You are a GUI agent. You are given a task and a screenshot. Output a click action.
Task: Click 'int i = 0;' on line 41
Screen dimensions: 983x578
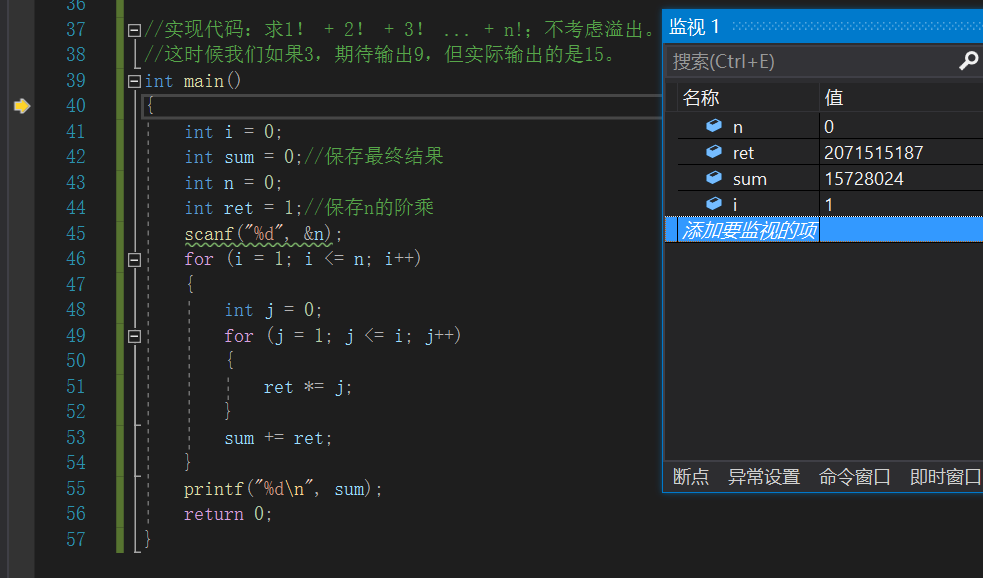pos(233,132)
